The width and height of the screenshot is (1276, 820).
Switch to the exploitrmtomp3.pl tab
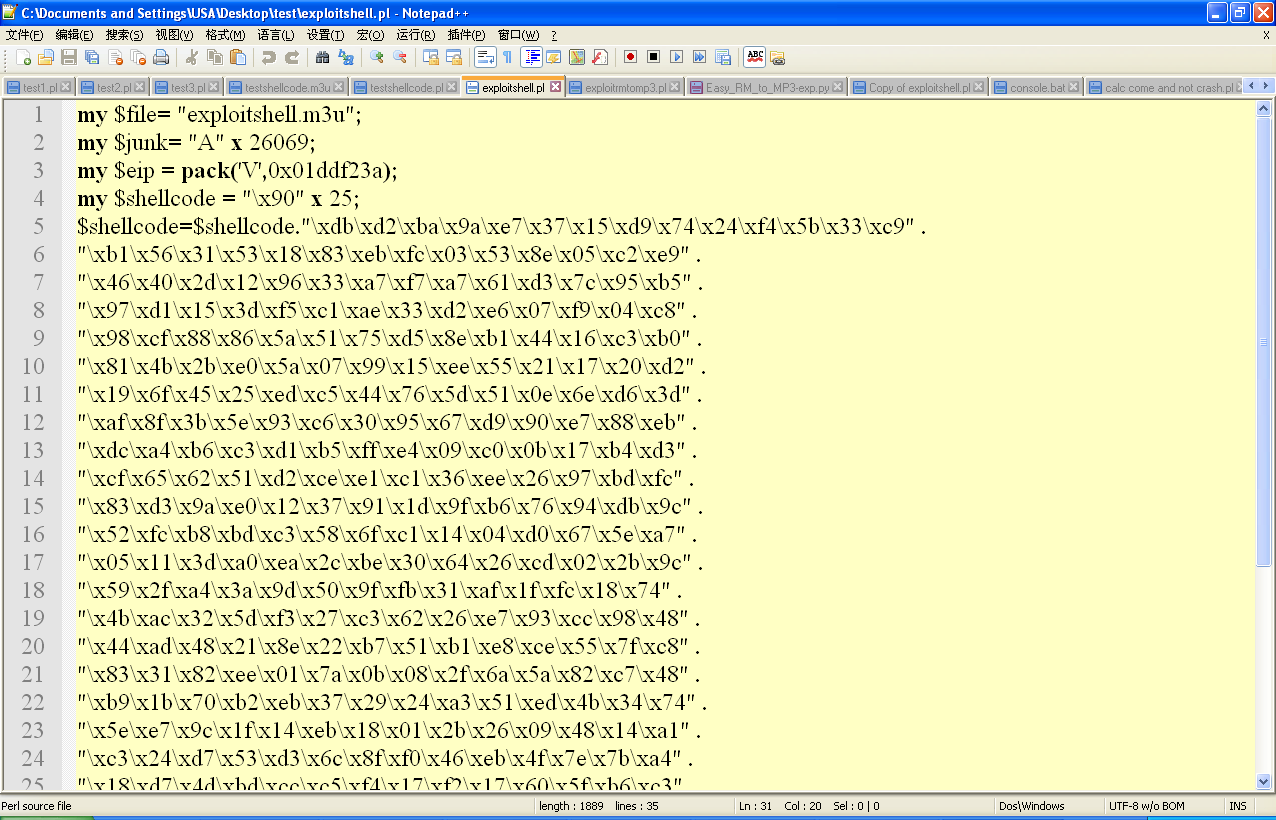[626, 88]
